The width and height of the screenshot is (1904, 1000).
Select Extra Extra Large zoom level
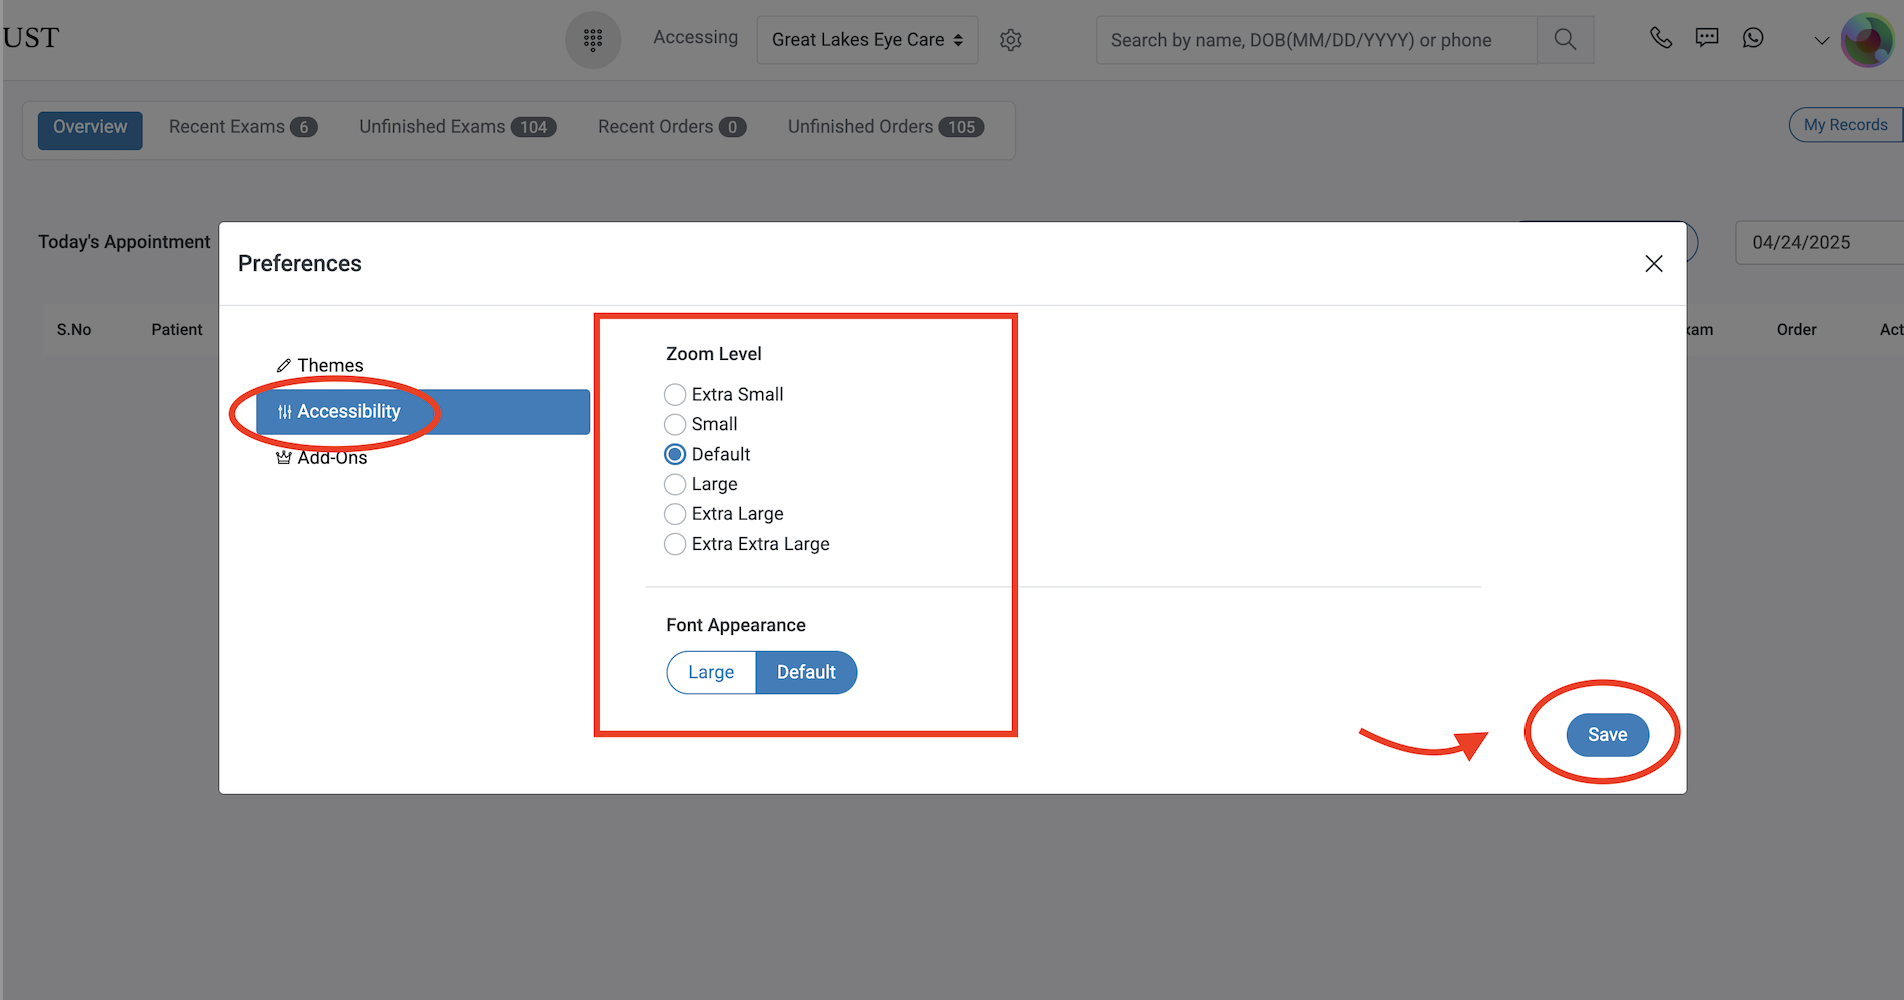point(675,544)
